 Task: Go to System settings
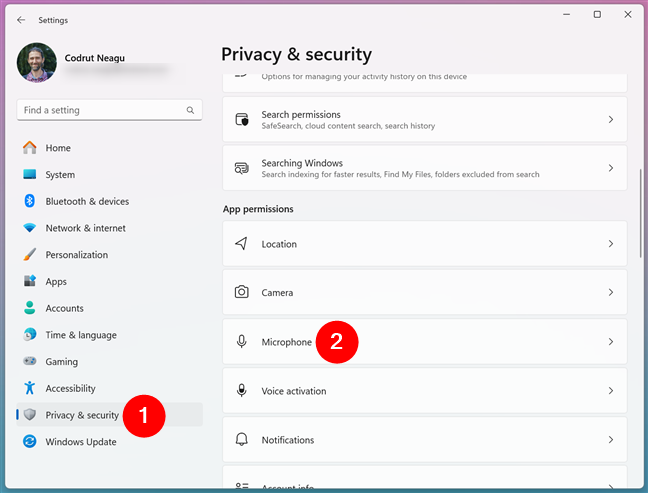(110, 174)
